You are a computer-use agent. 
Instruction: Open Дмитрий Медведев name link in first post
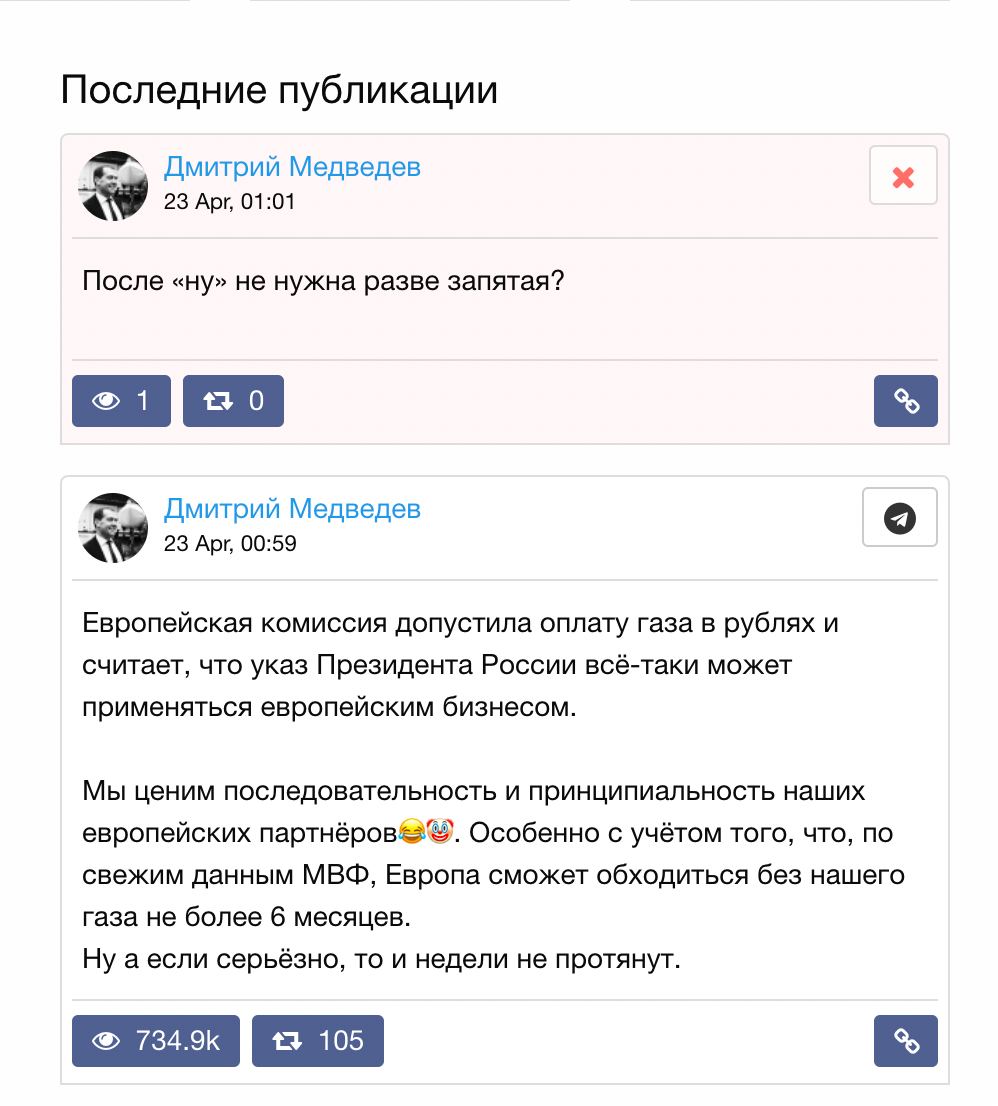pos(292,167)
